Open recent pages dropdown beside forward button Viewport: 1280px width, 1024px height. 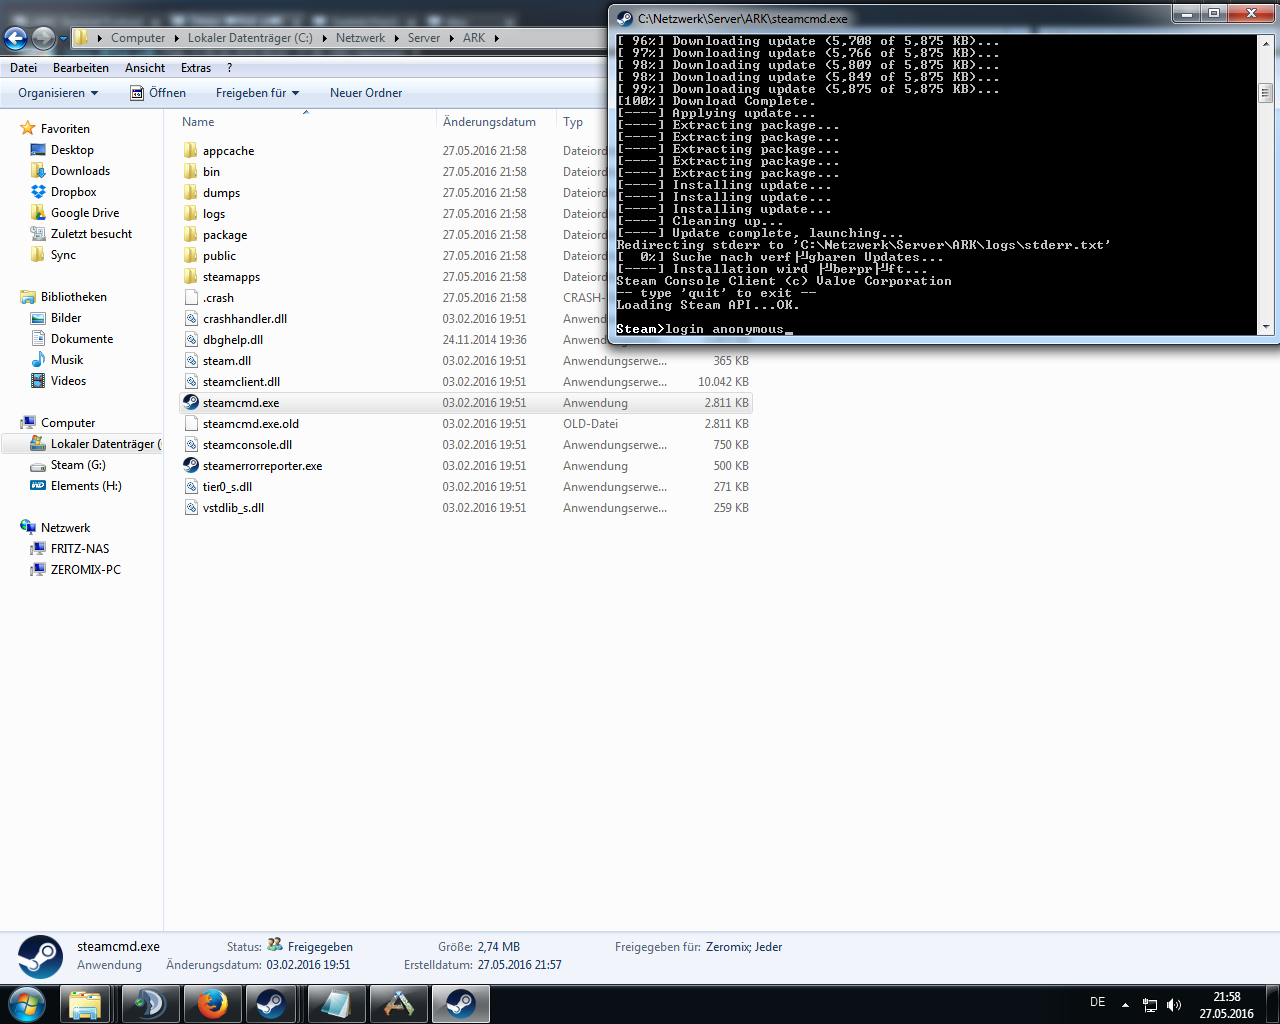[63, 39]
